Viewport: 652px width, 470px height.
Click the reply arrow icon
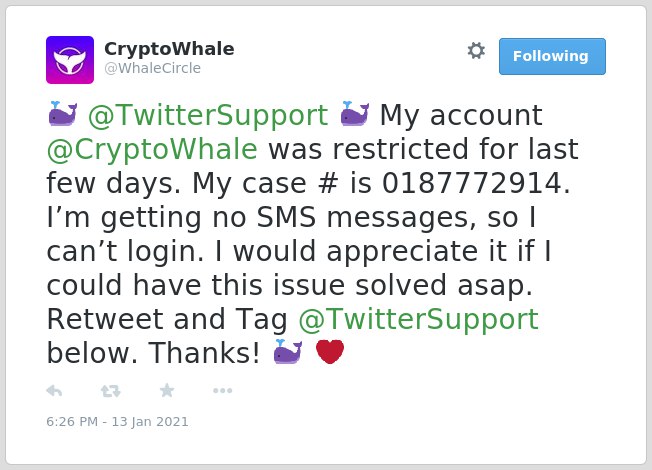[x=54, y=391]
